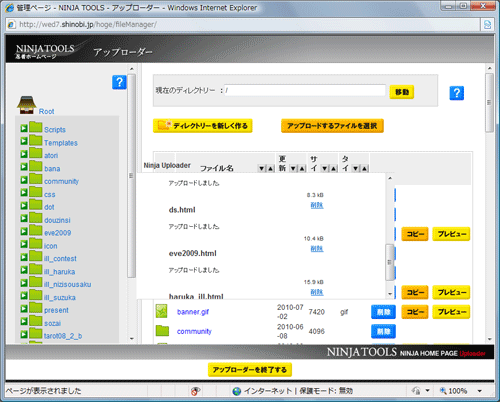Click the Internet zone globe in status bar
Viewport: 500px width, 402px height.
click(237, 391)
